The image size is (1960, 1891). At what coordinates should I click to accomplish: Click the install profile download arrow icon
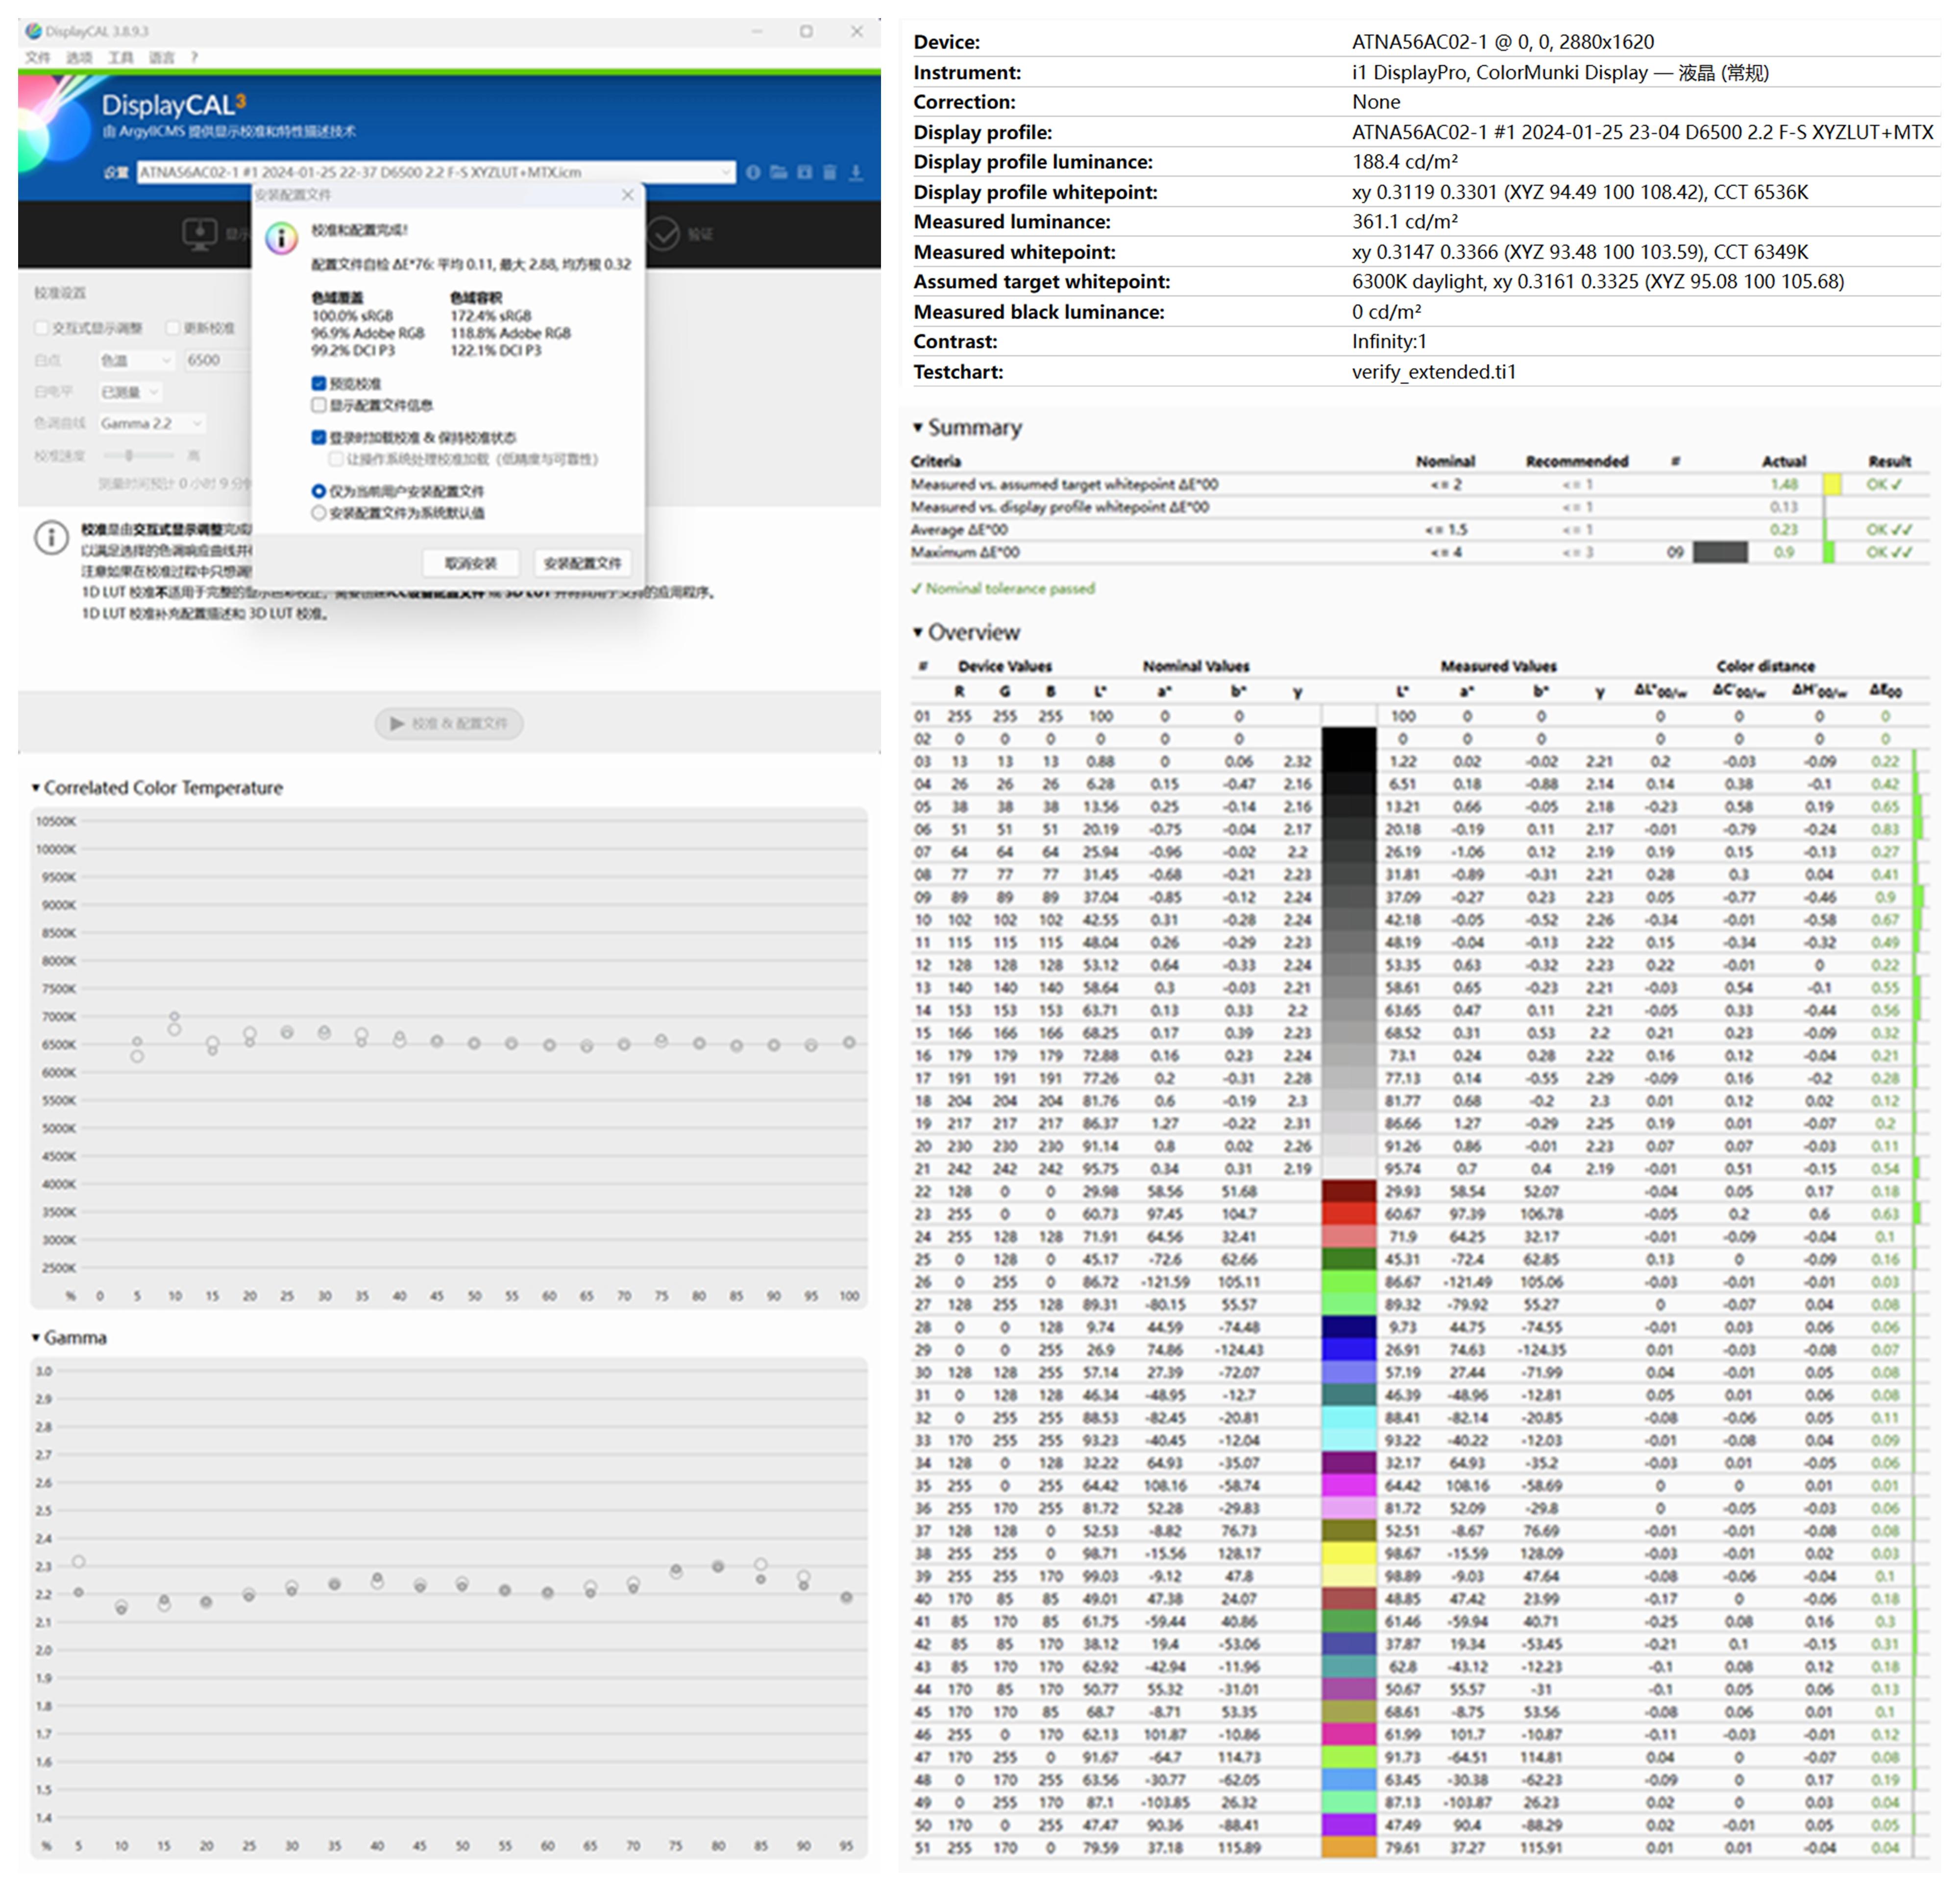coord(856,172)
